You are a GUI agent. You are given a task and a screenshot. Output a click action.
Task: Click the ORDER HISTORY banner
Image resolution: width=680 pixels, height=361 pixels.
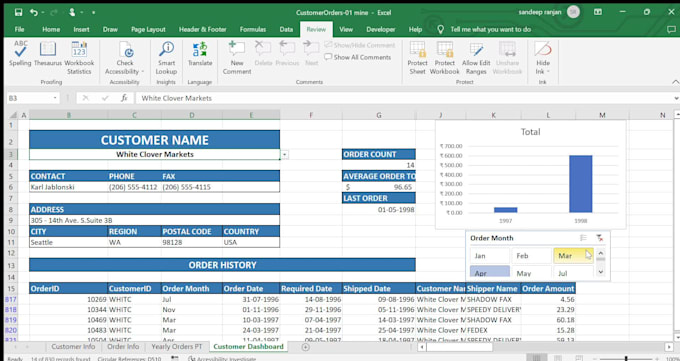(x=222, y=265)
